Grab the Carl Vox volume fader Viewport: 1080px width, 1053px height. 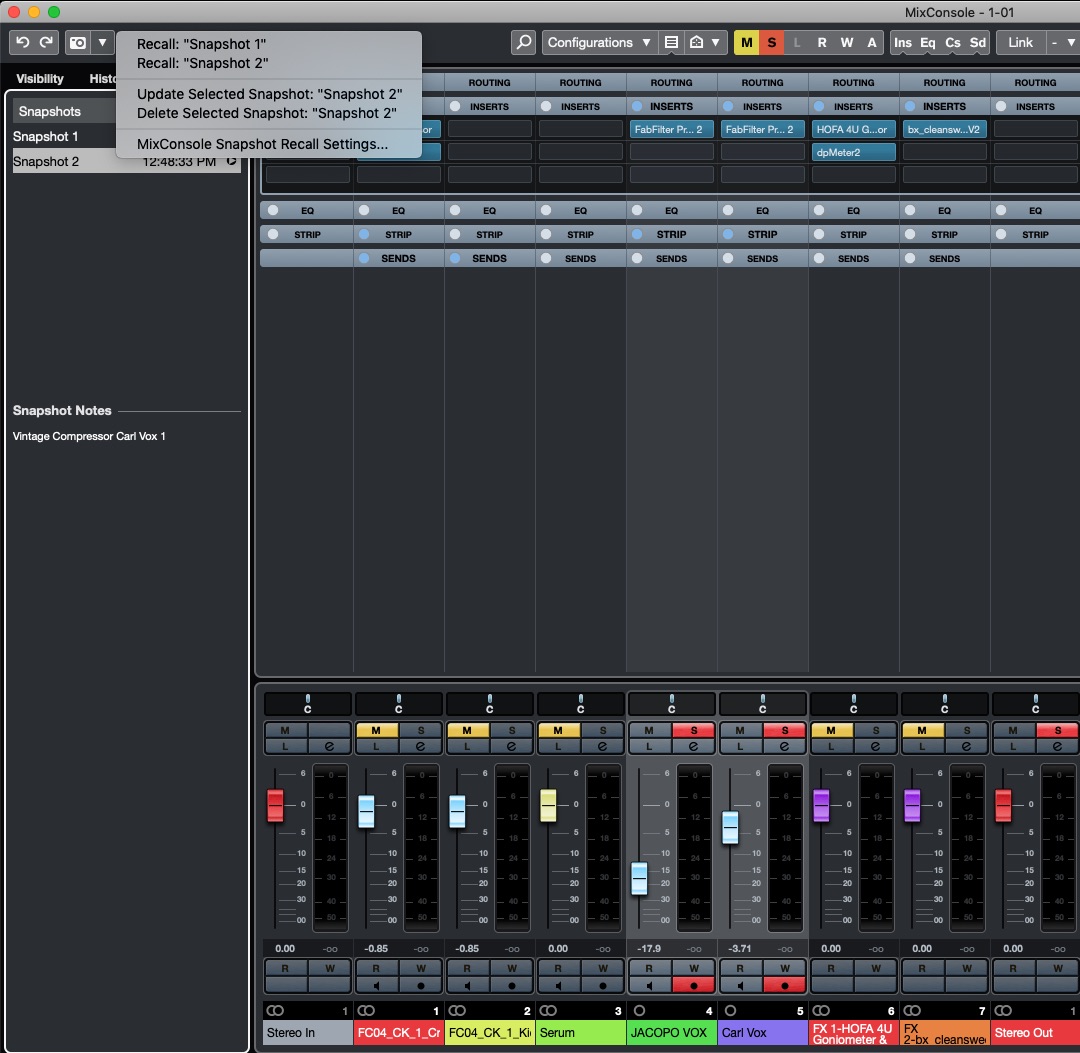tap(730, 828)
